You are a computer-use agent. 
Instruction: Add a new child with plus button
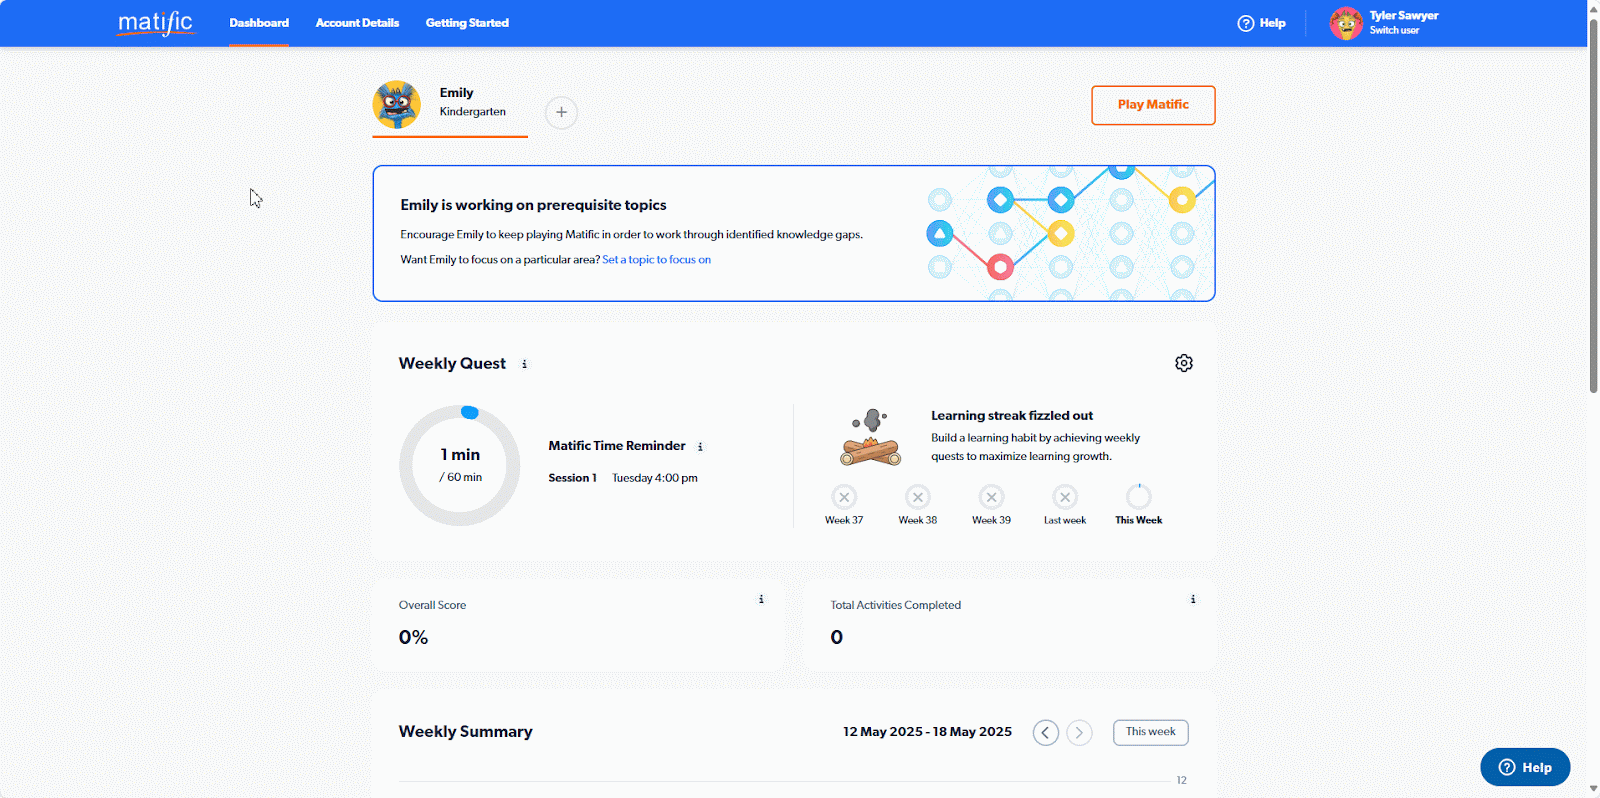coord(561,112)
